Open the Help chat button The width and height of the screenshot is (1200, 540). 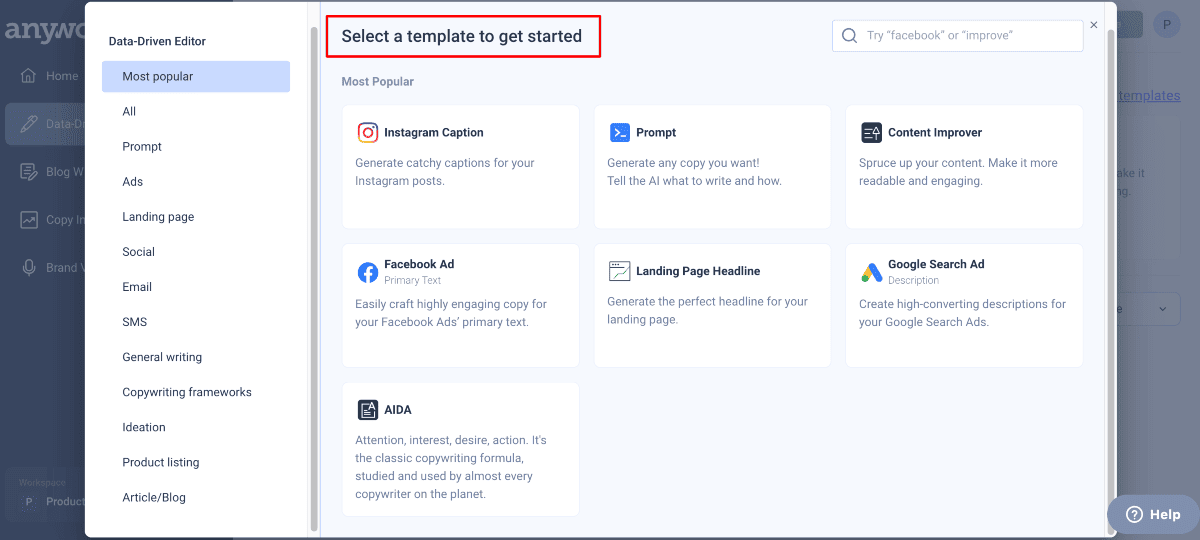[x=1153, y=514]
